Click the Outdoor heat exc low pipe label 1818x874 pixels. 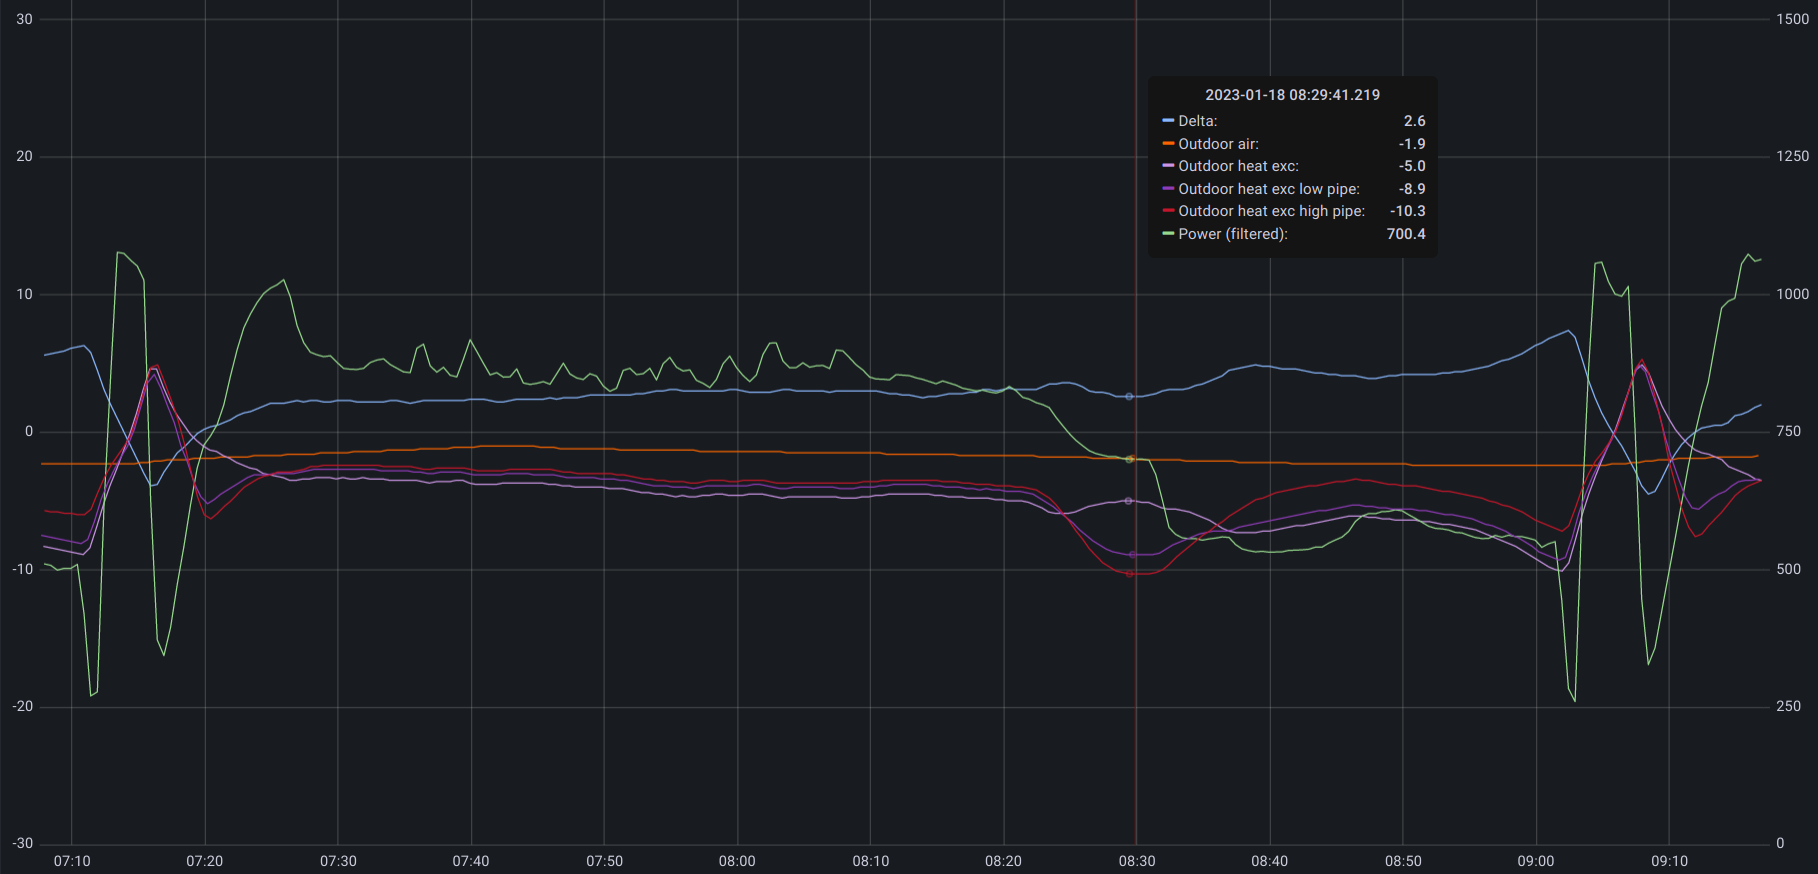(x=1268, y=189)
